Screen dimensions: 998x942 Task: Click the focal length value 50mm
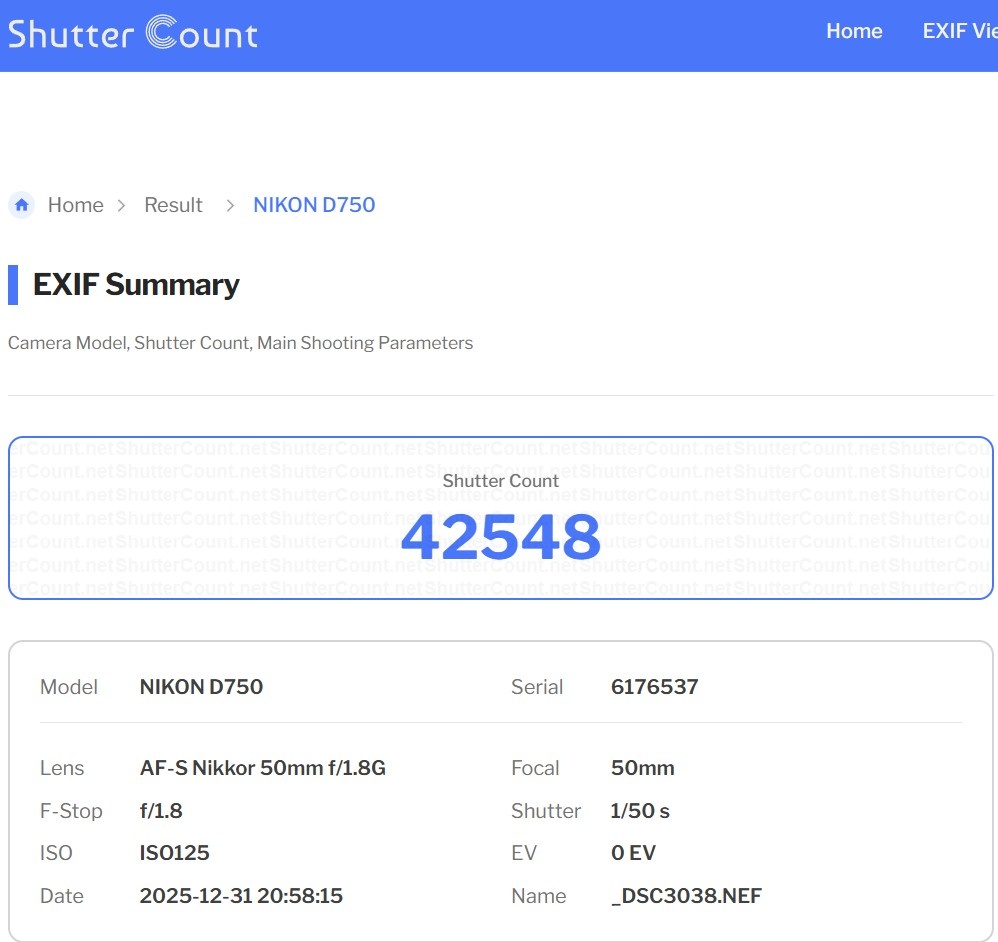(x=642, y=768)
